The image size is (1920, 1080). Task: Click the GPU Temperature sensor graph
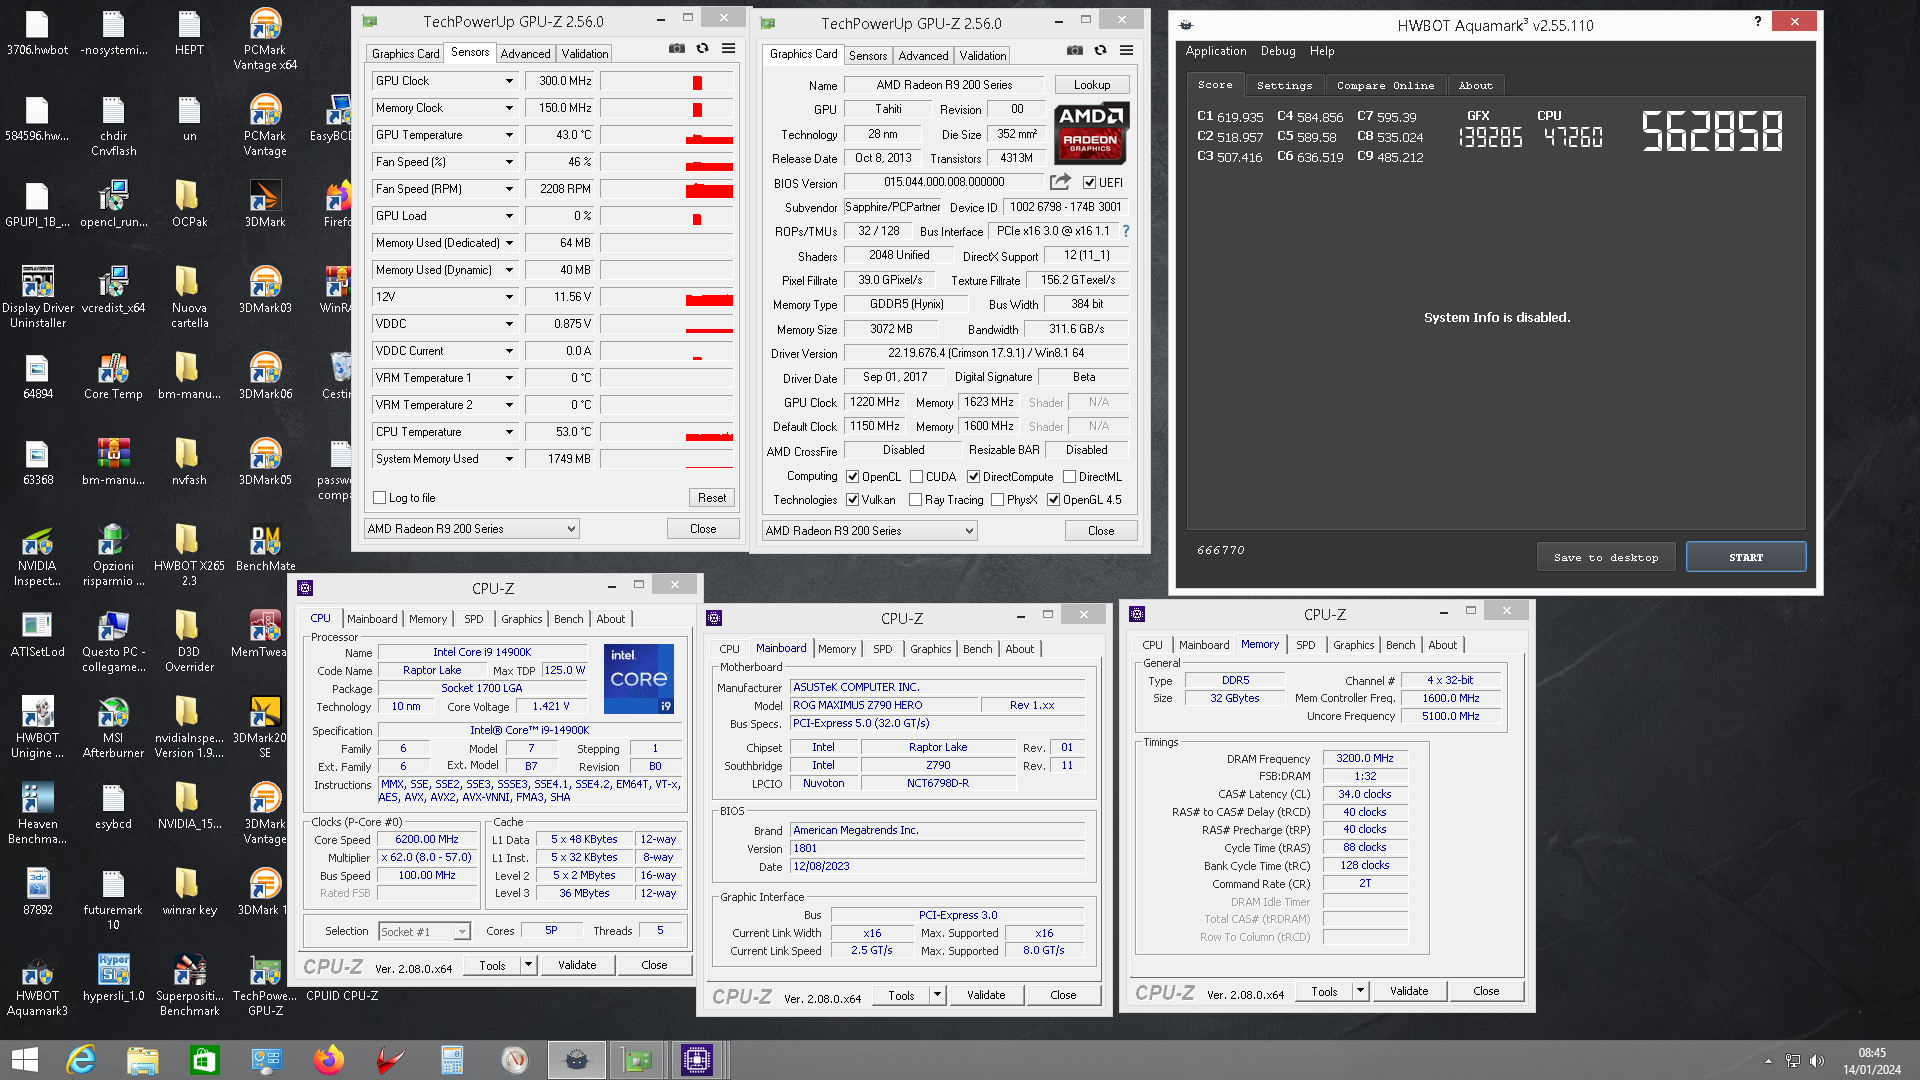pos(667,135)
